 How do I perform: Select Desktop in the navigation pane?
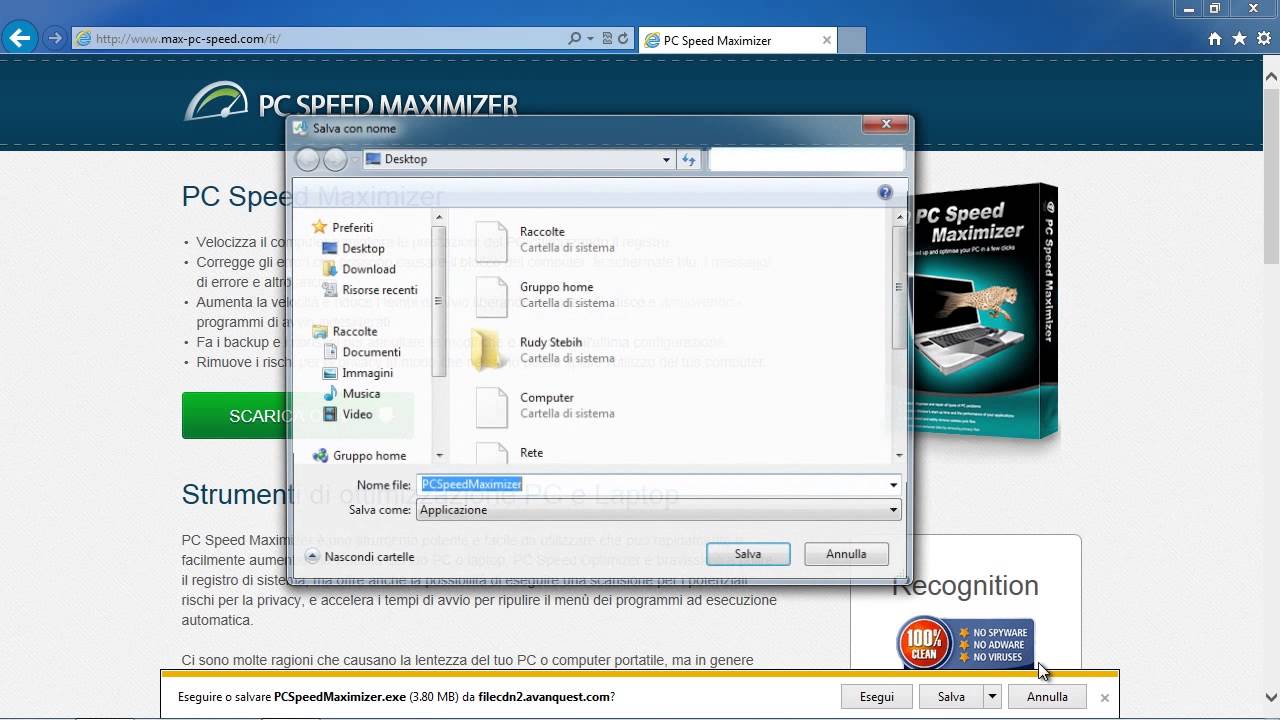click(x=353, y=248)
